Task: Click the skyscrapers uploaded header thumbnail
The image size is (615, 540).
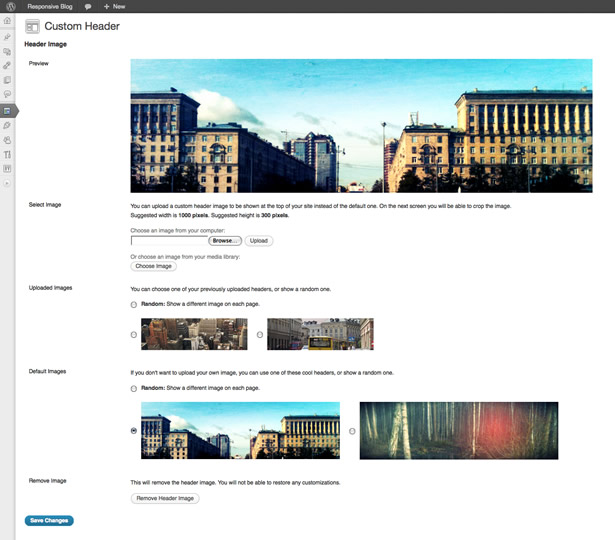Action: click(194, 334)
